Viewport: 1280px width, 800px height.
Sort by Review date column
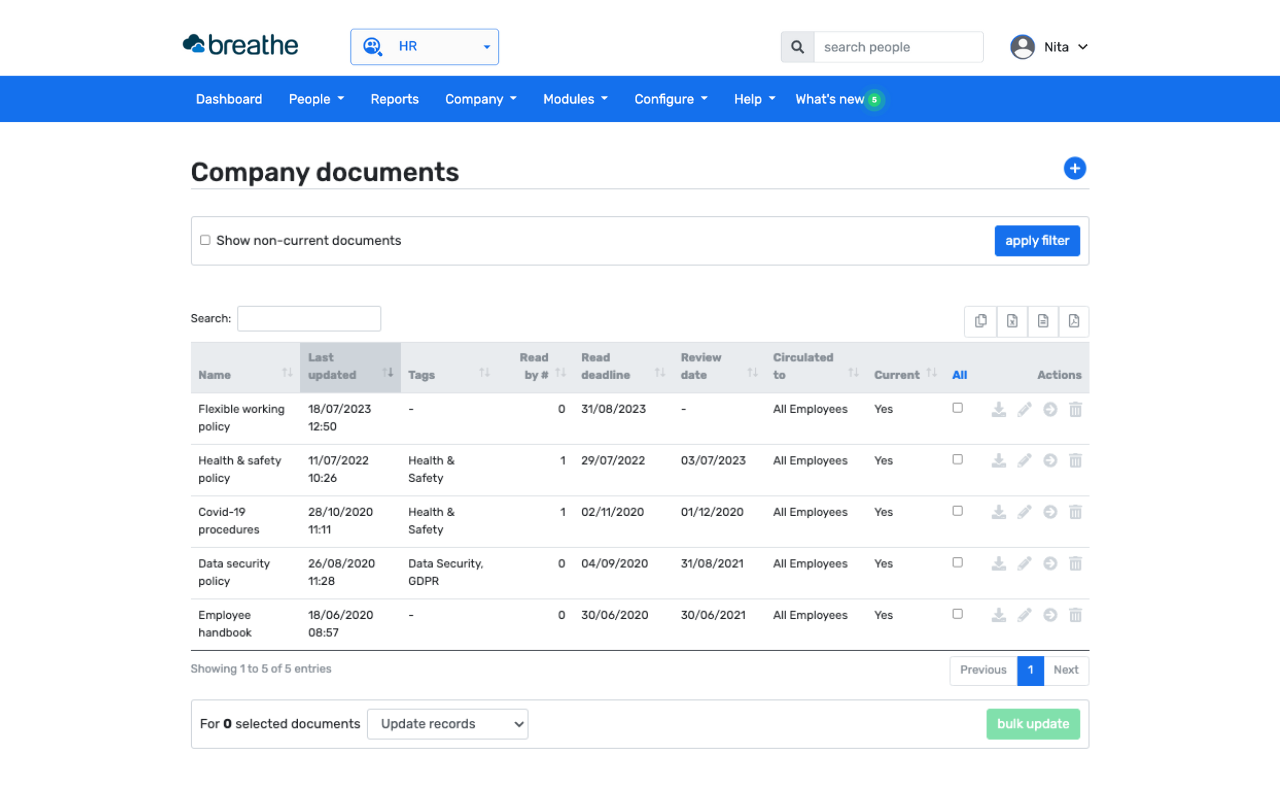719,368
